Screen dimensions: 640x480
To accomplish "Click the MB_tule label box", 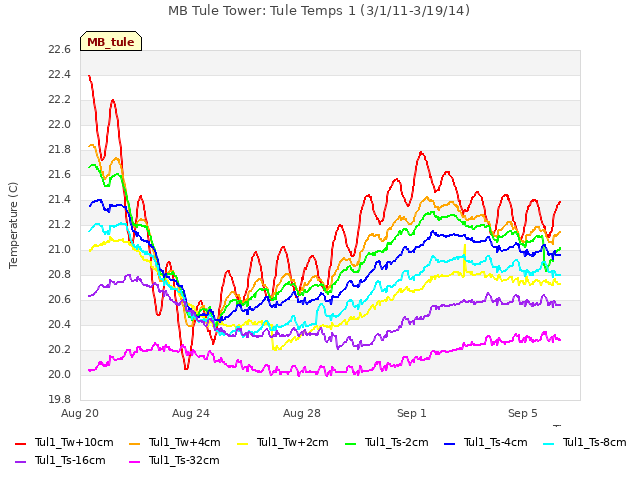I will pyautogui.click(x=111, y=41).
